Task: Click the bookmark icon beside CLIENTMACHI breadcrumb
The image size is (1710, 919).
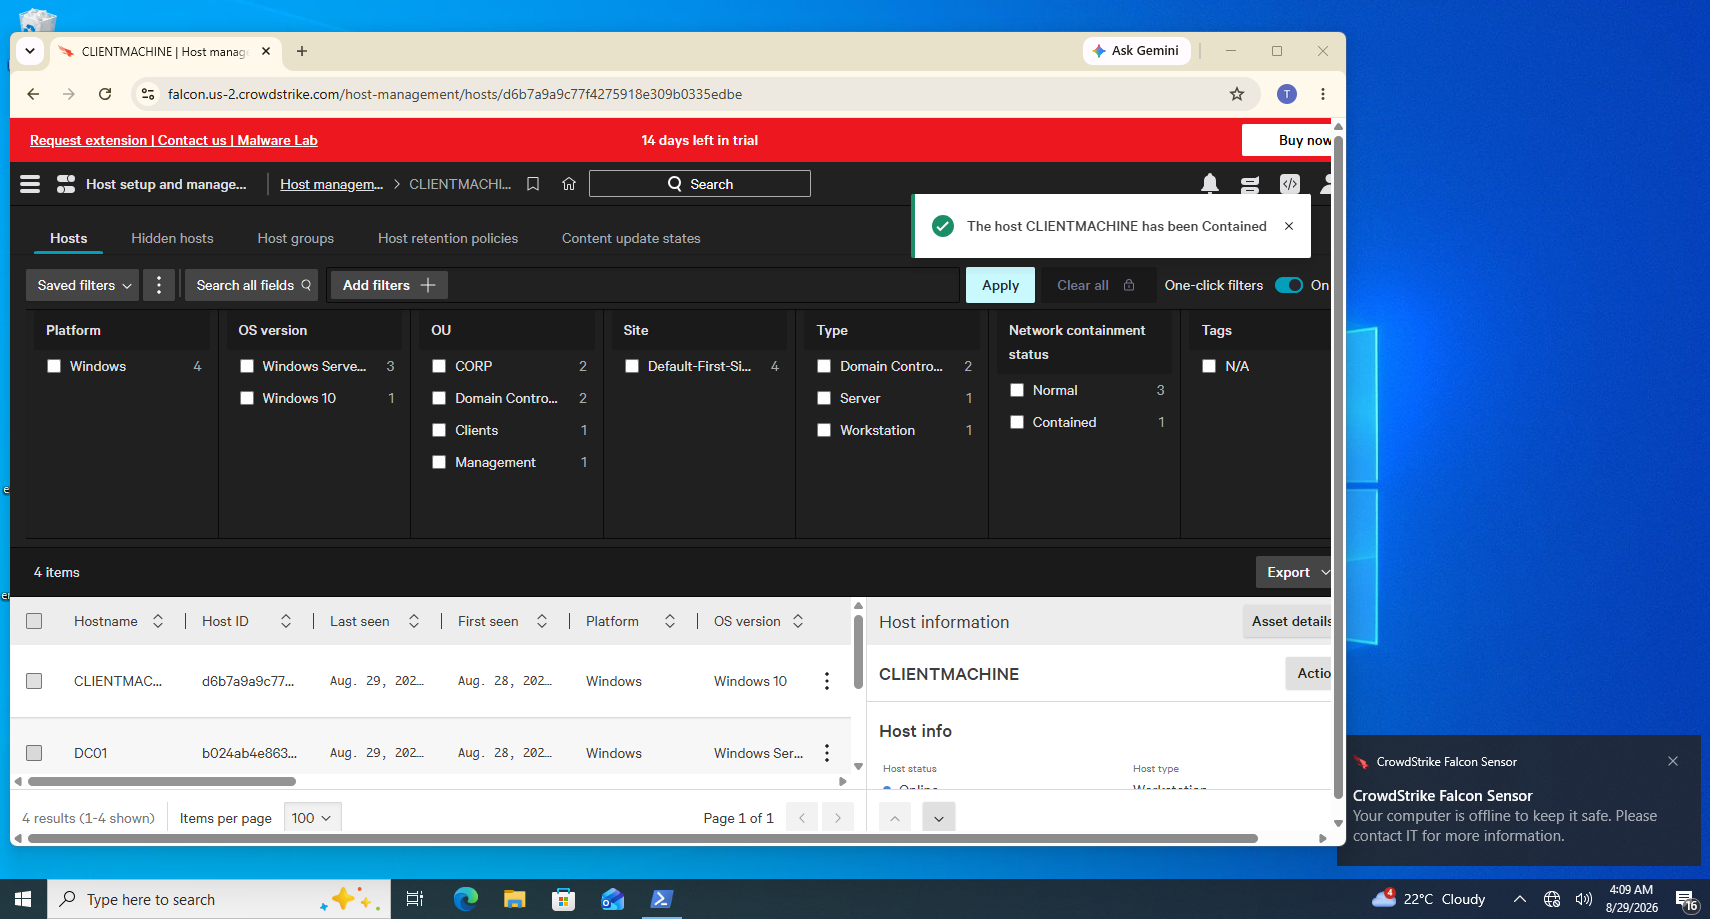Action: click(533, 184)
